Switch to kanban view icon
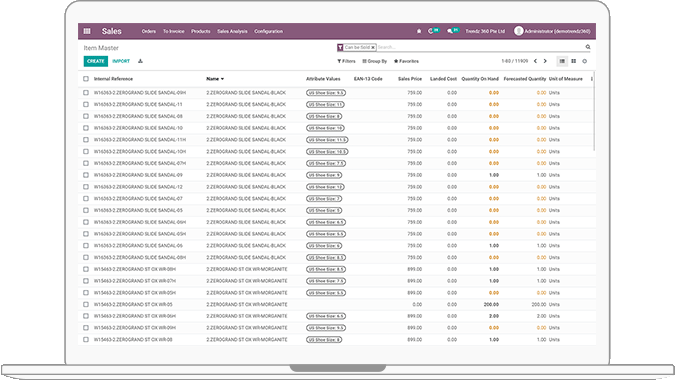The width and height of the screenshot is (675, 380). coord(573,61)
